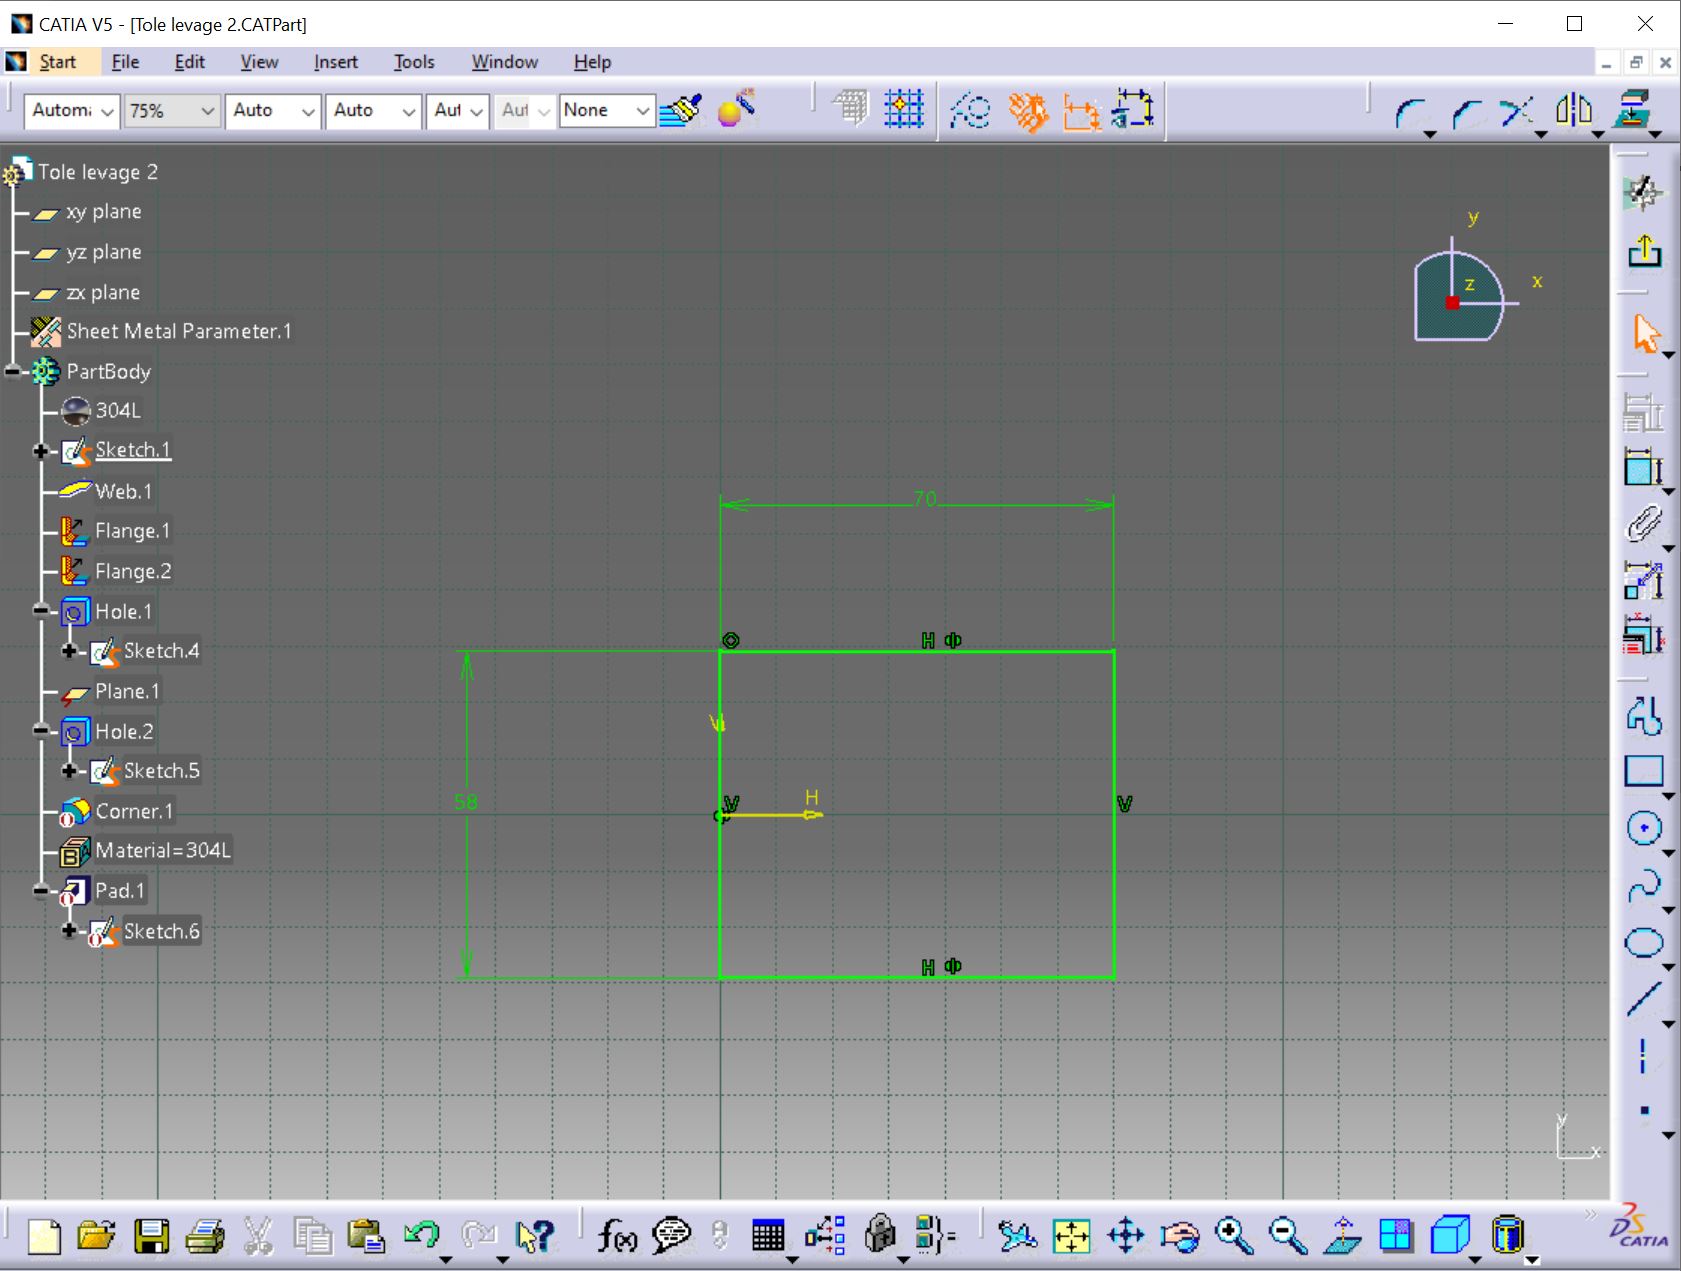The width and height of the screenshot is (1681, 1271).
Task: Click the Exit Workbench icon
Action: pos(1643,252)
